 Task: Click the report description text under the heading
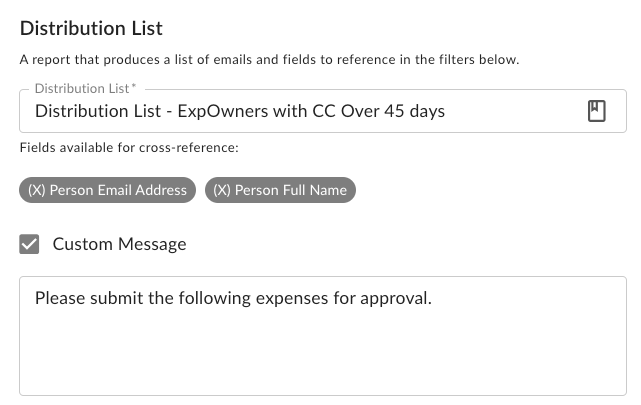(269, 60)
